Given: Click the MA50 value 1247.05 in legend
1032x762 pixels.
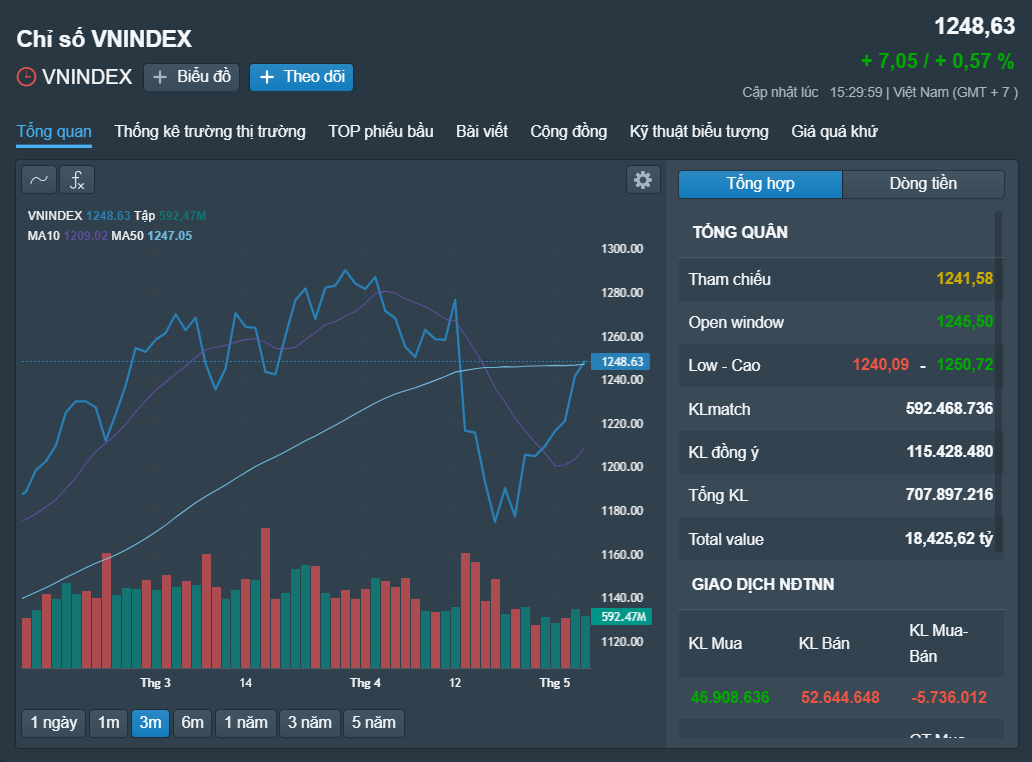Looking at the screenshot, I should point(170,236).
